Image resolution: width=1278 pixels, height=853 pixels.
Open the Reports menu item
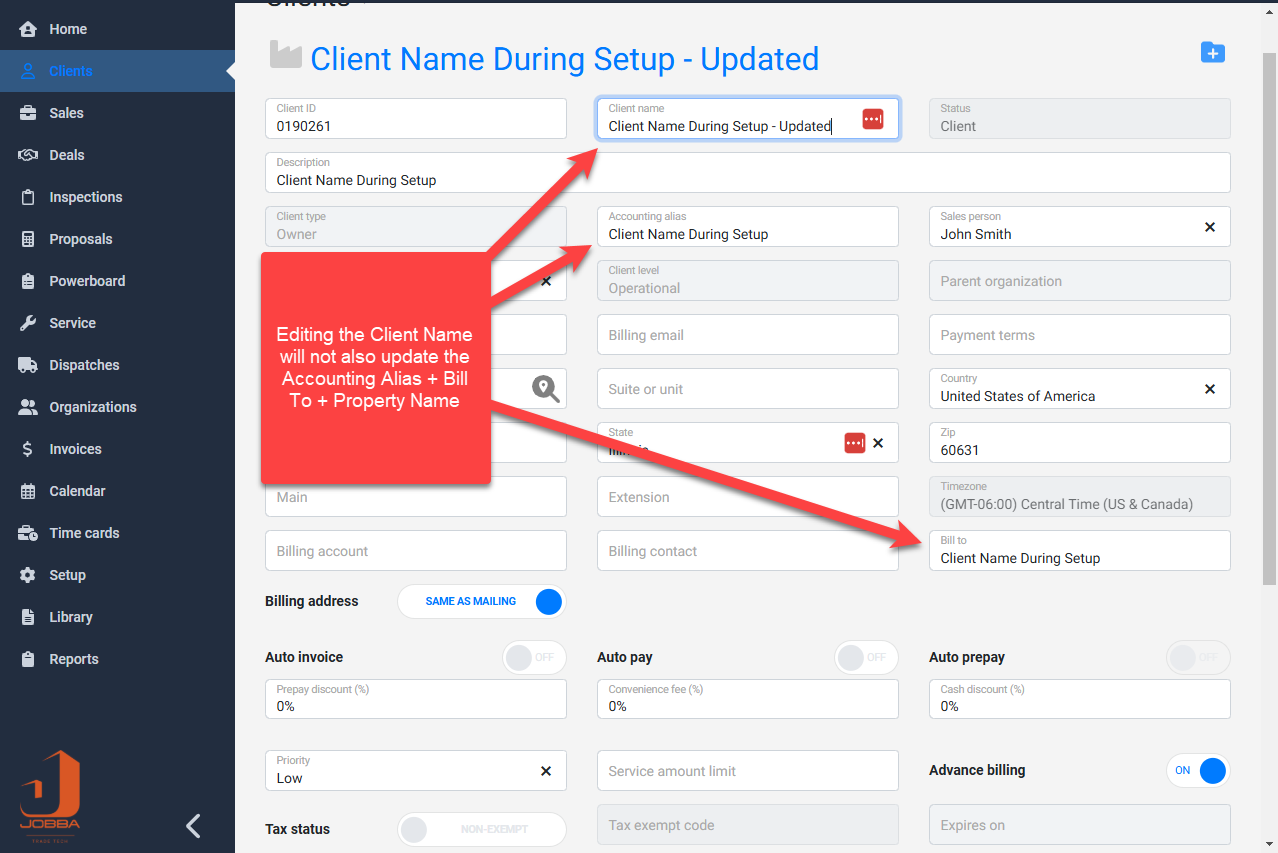click(74, 659)
